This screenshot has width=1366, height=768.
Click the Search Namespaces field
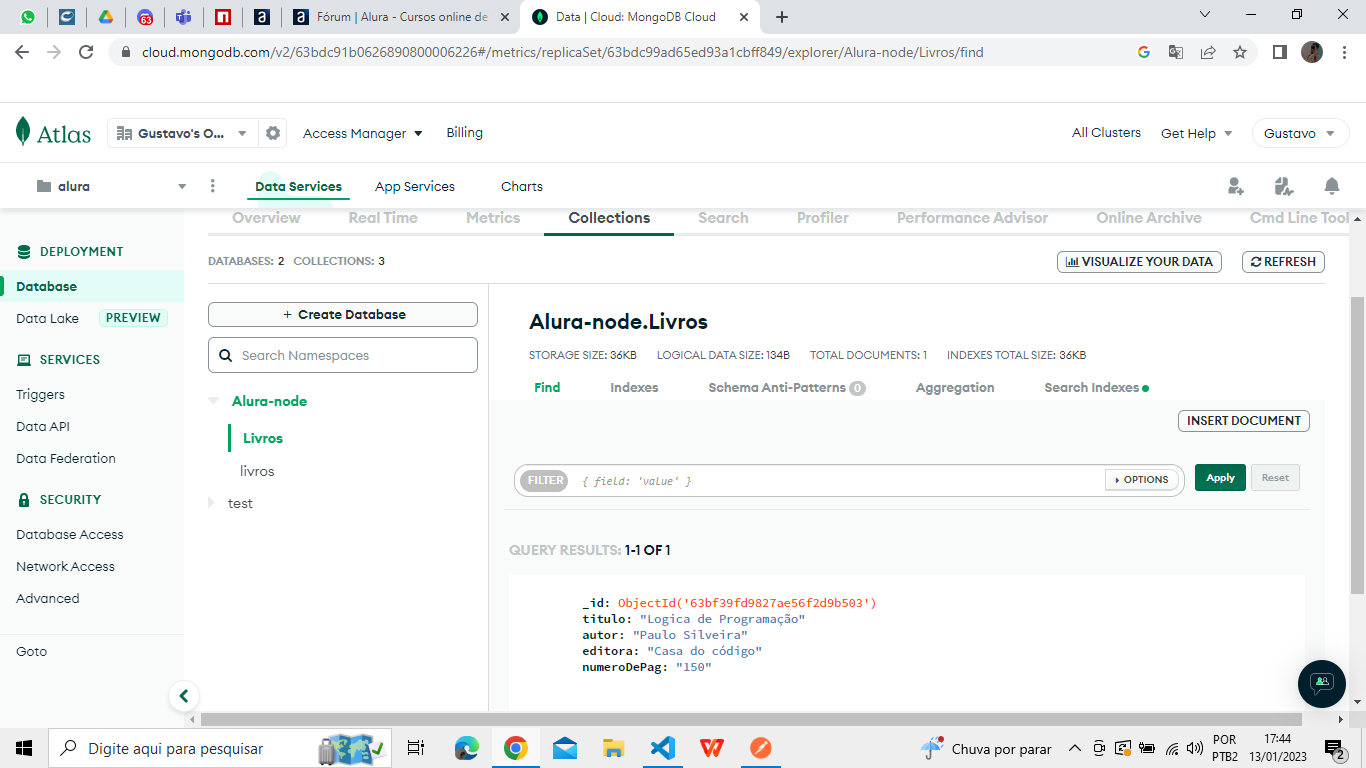(x=343, y=355)
